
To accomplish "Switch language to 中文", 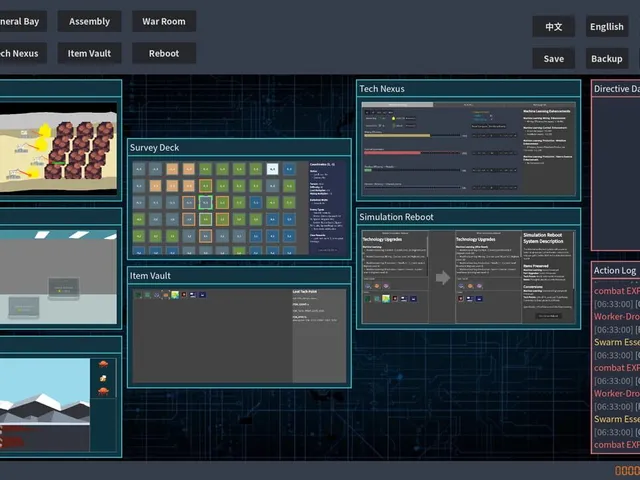I will click(553, 27).
